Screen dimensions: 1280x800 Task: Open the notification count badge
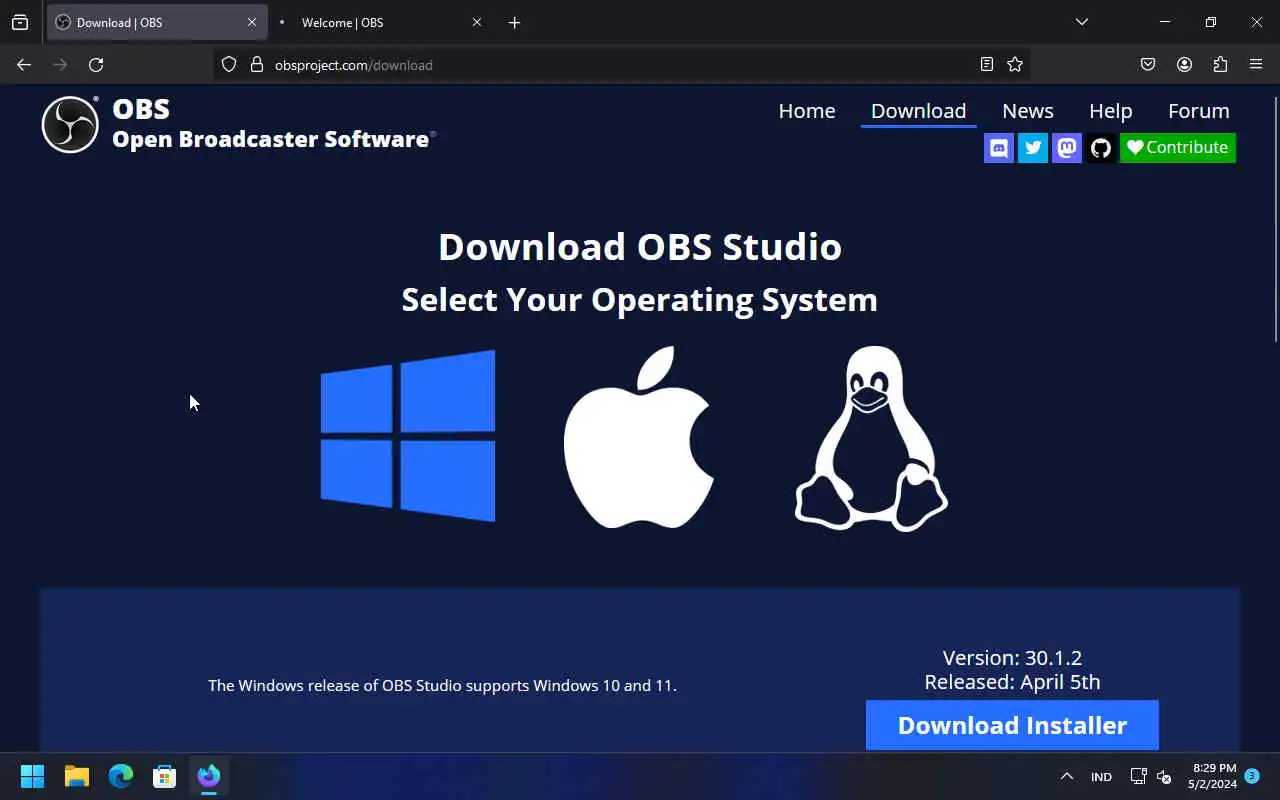click(x=1251, y=776)
